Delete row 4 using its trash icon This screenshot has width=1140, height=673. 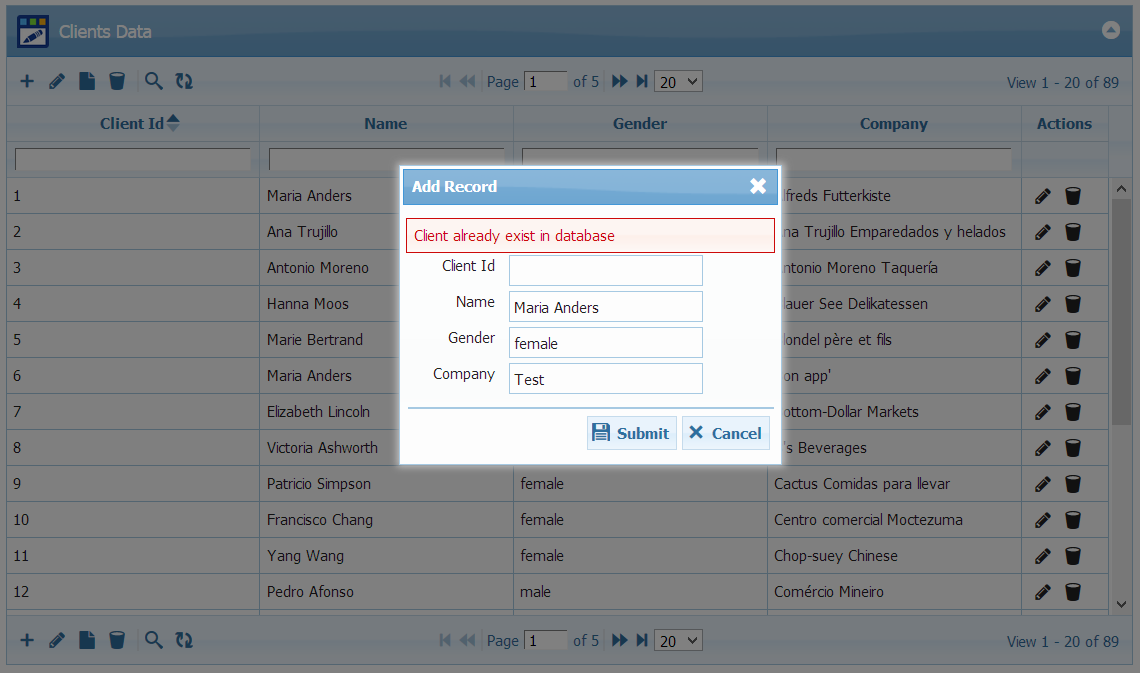click(1073, 304)
